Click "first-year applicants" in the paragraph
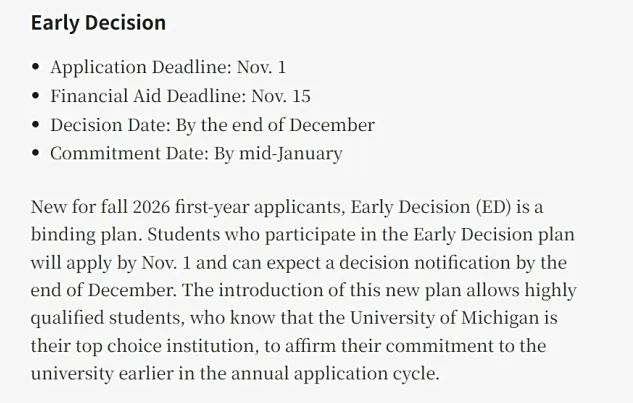The height and width of the screenshot is (403, 633). 260,208
